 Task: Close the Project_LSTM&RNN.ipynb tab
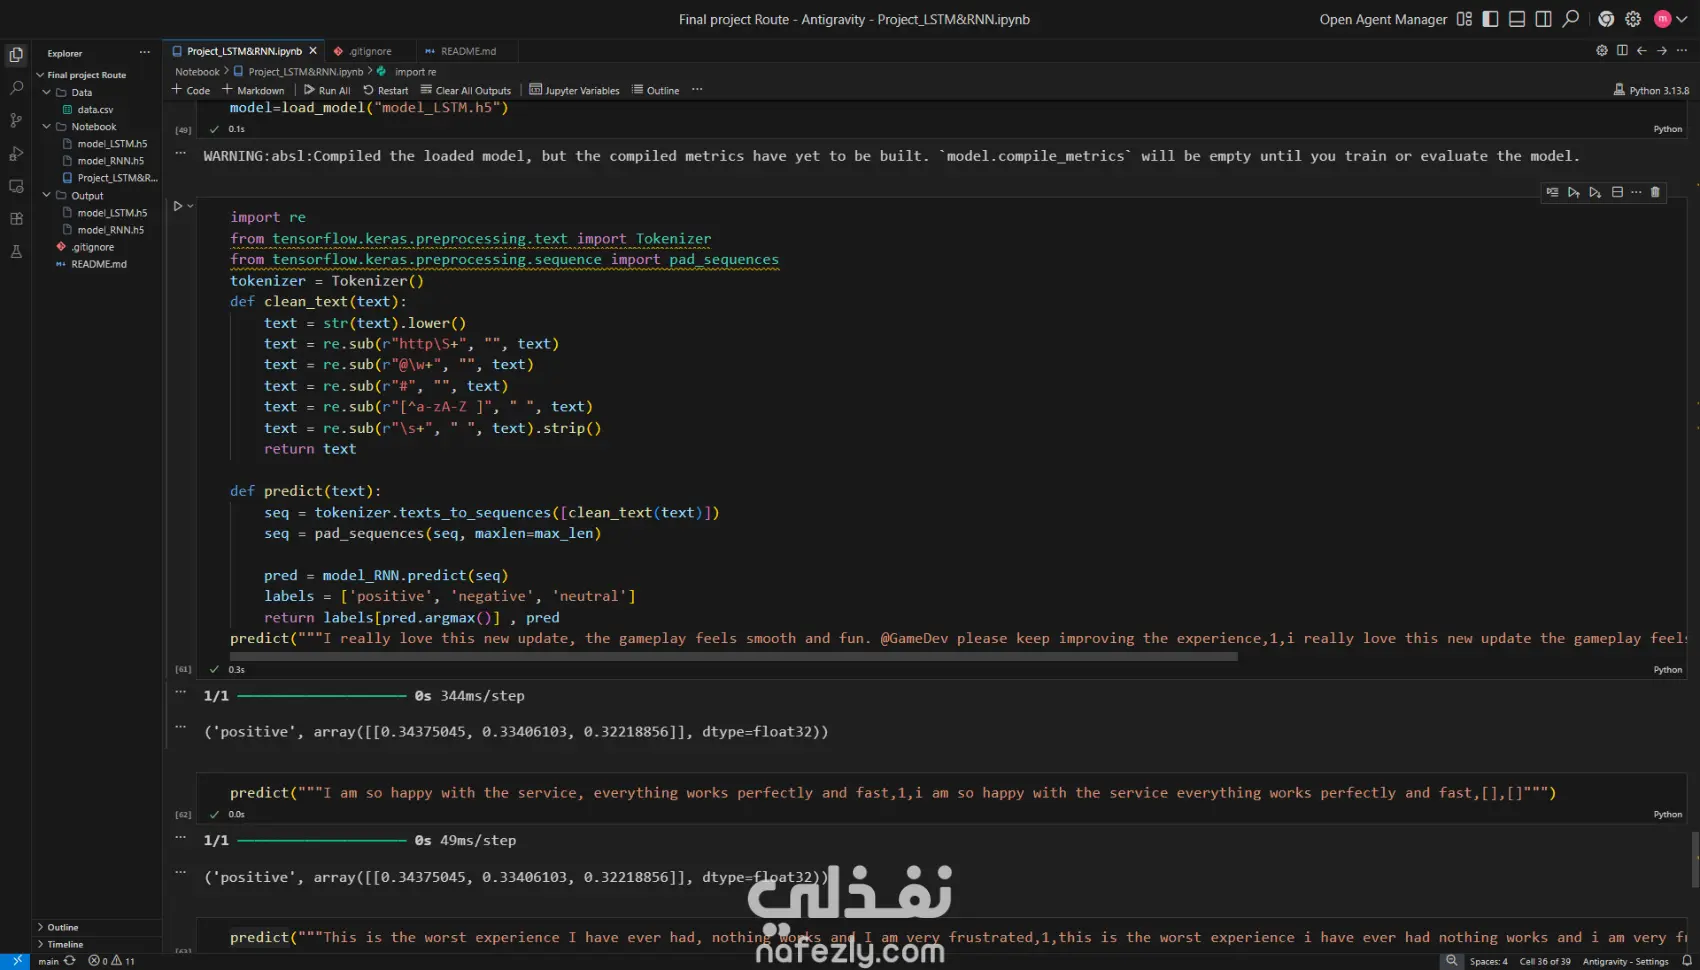(x=313, y=51)
